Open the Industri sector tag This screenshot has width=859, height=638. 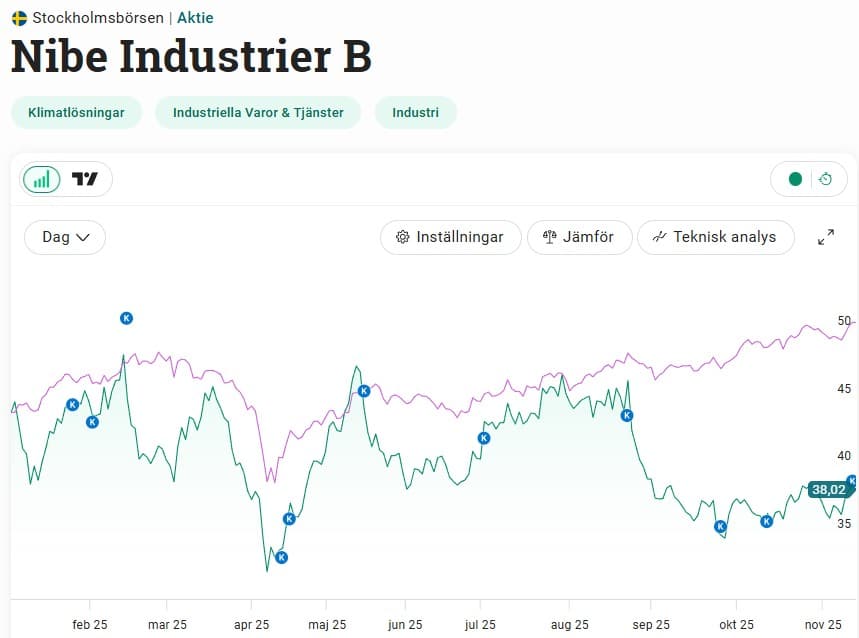coord(415,113)
